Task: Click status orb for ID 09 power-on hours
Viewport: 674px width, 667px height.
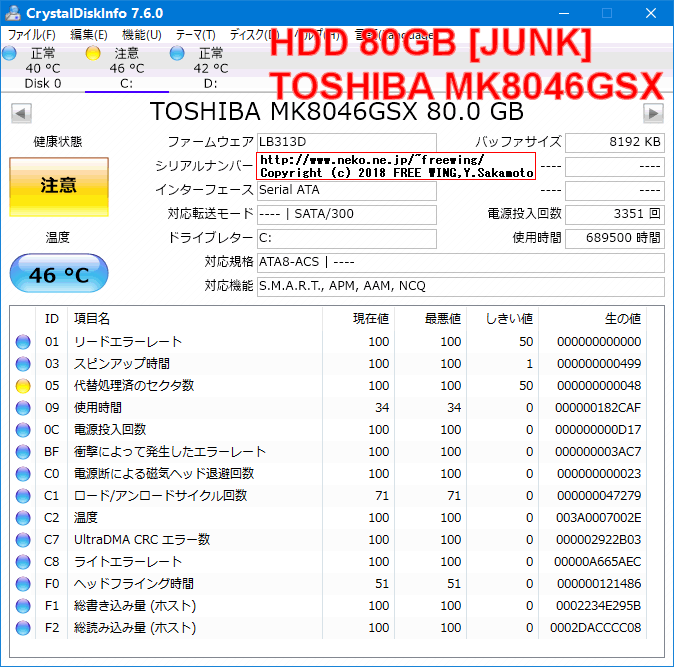Action: coord(23,408)
